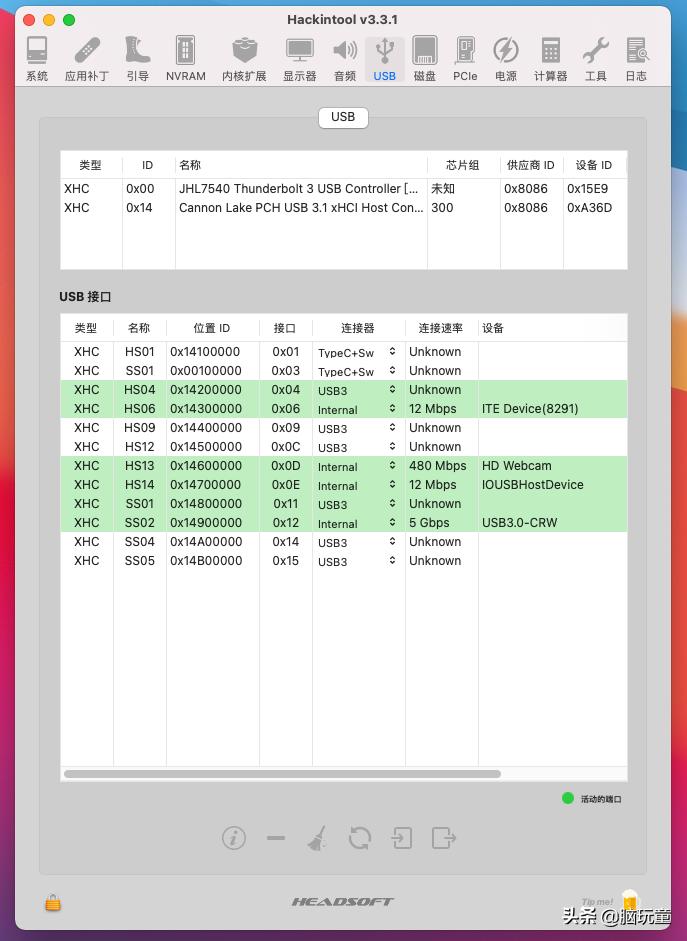Sort controllers by 芯片组 column header
This screenshot has height=941, width=687.
(463, 165)
